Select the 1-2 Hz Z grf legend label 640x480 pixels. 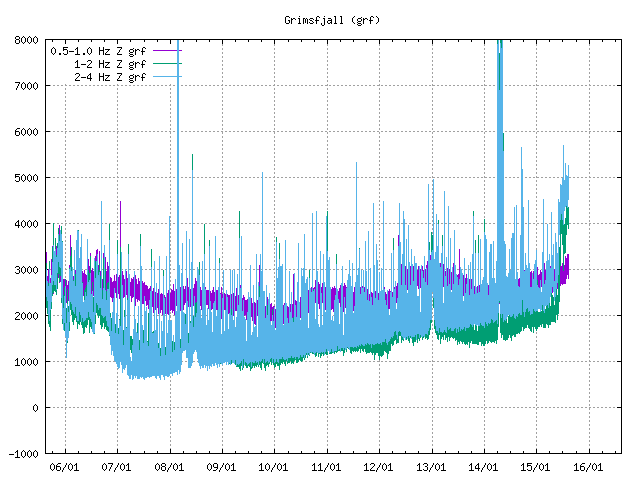coord(110,64)
